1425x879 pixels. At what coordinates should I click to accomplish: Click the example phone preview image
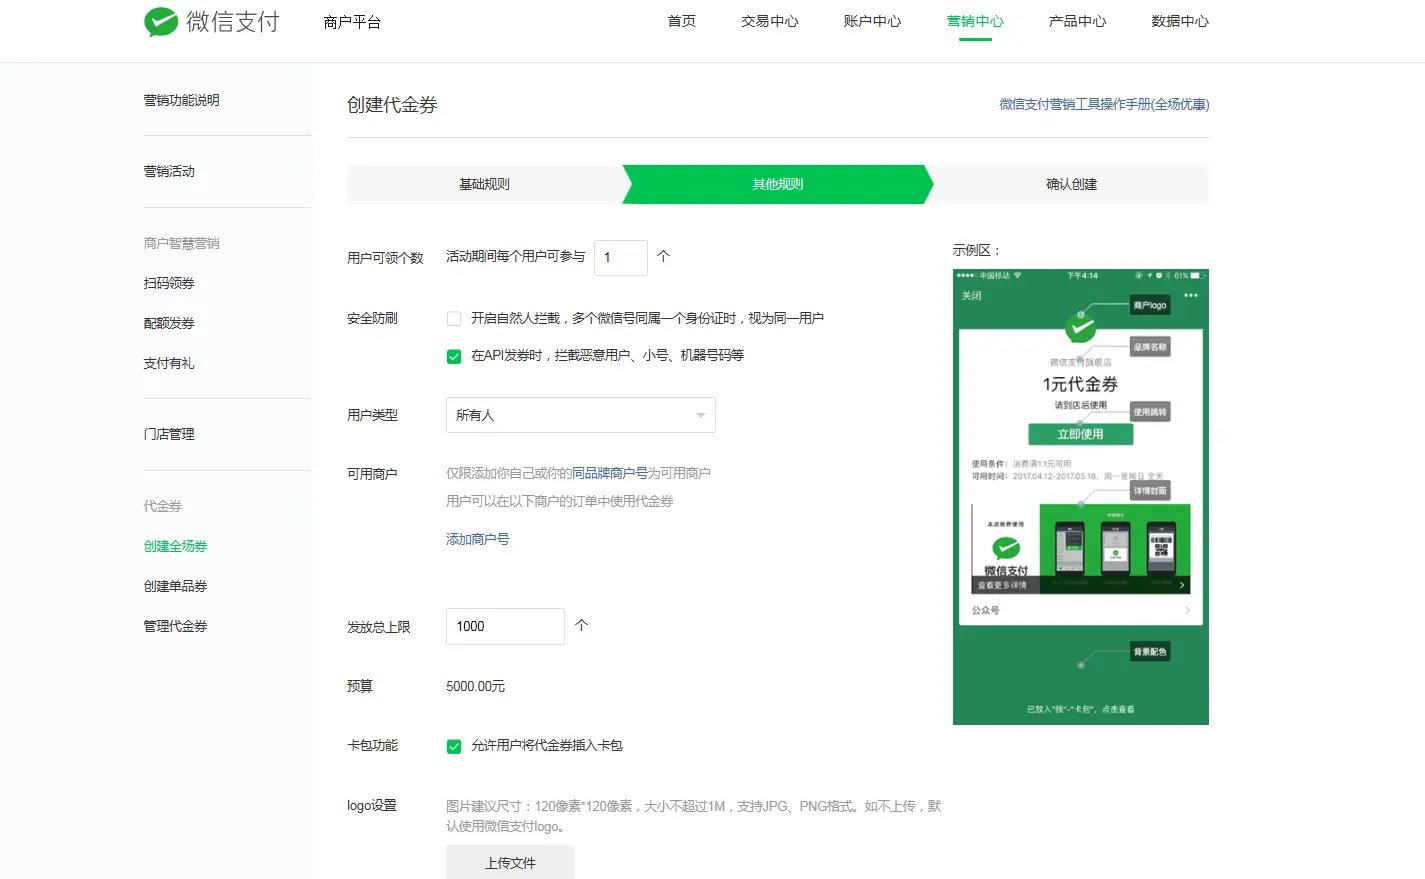click(1081, 497)
